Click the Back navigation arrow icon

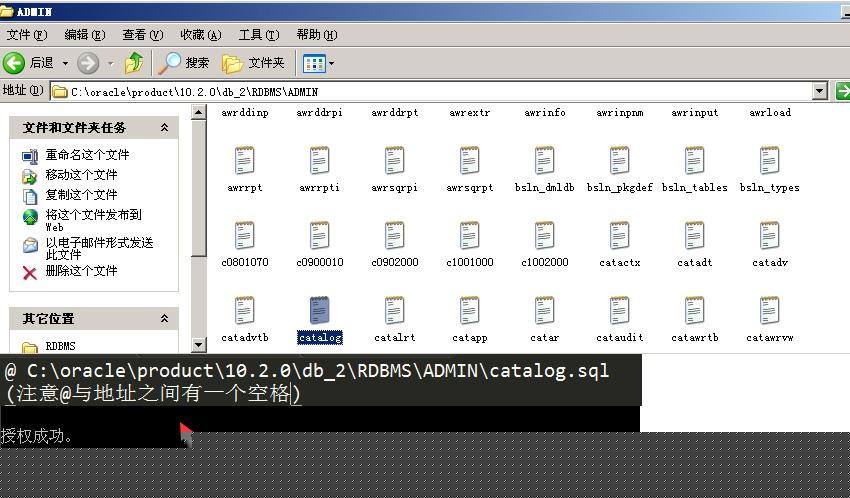tap(14, 63)
